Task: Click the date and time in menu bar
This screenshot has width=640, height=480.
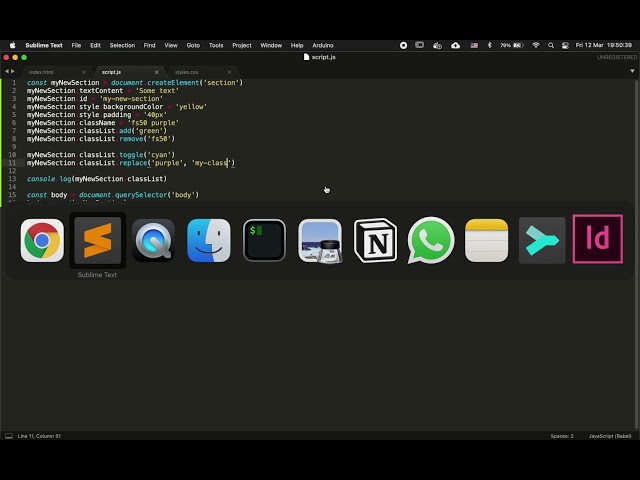Action: click(x=604, y=45)
